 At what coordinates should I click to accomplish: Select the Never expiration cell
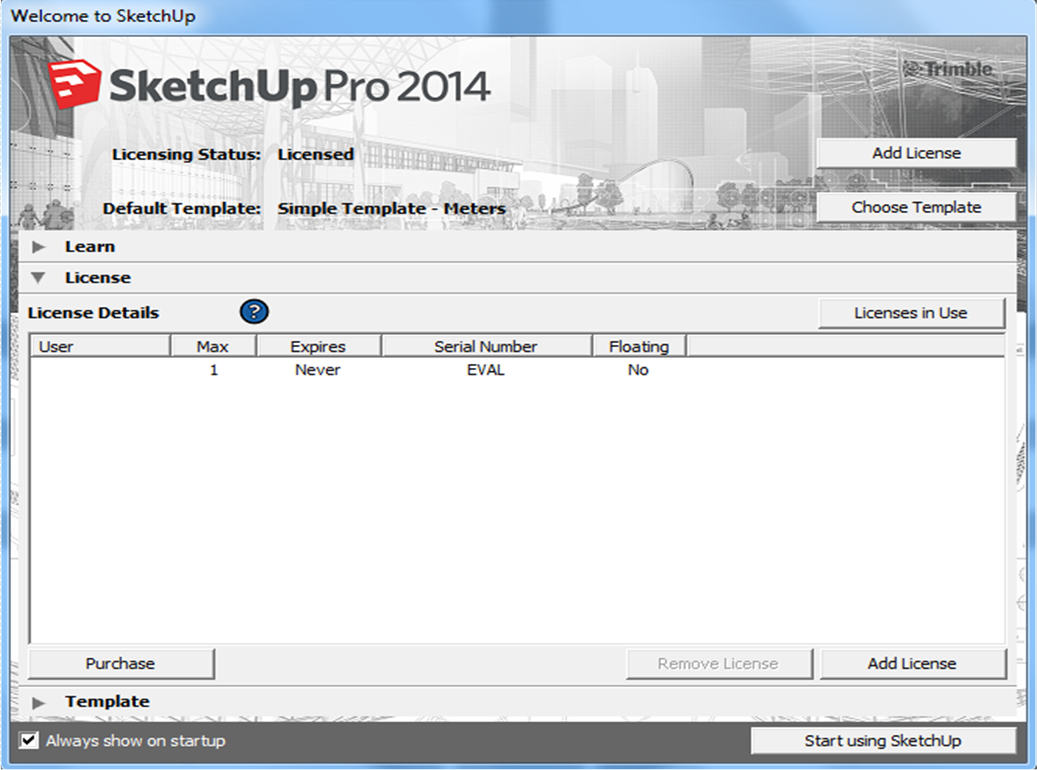tap(317, 370)
